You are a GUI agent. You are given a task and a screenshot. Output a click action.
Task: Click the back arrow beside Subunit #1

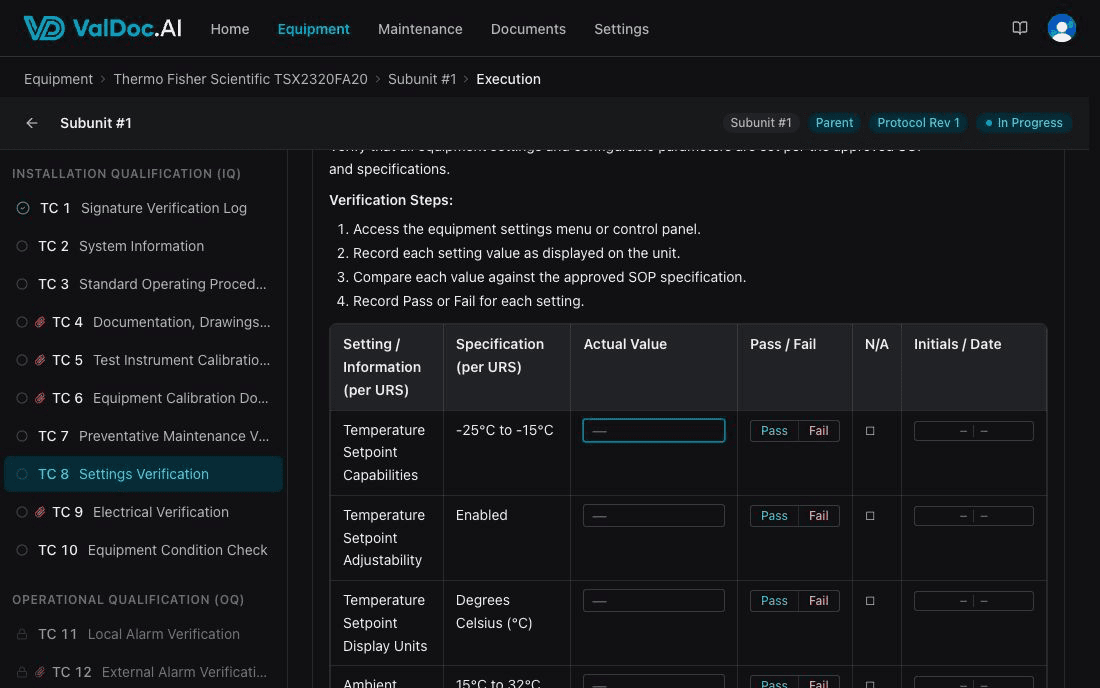click(32, 123)
